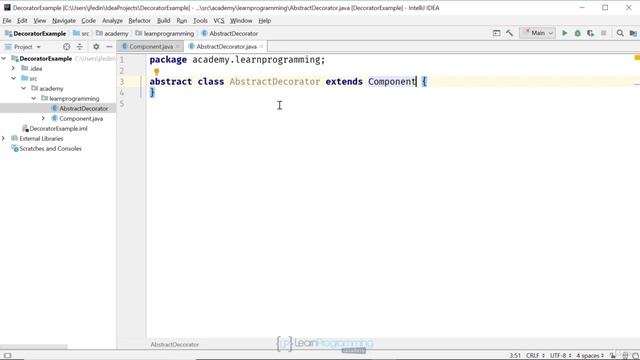Click src breadcrumb in navigation bar

(81, 33)
